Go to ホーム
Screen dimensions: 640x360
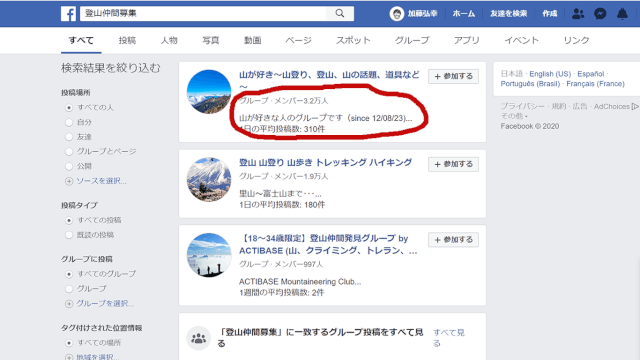pos(463,13)
